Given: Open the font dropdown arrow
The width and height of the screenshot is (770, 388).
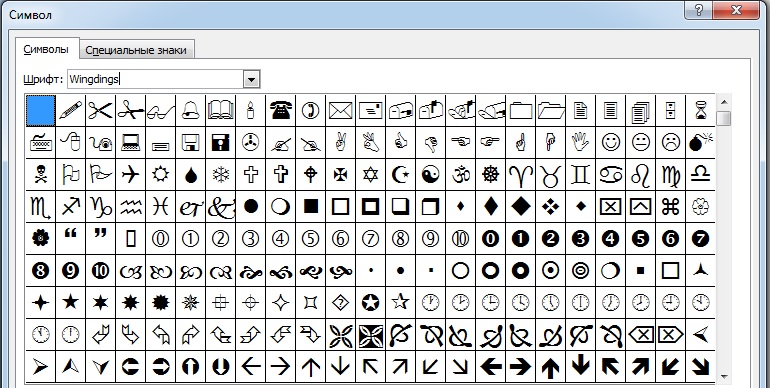Looking at the screenshot, I should pos(251,79).
